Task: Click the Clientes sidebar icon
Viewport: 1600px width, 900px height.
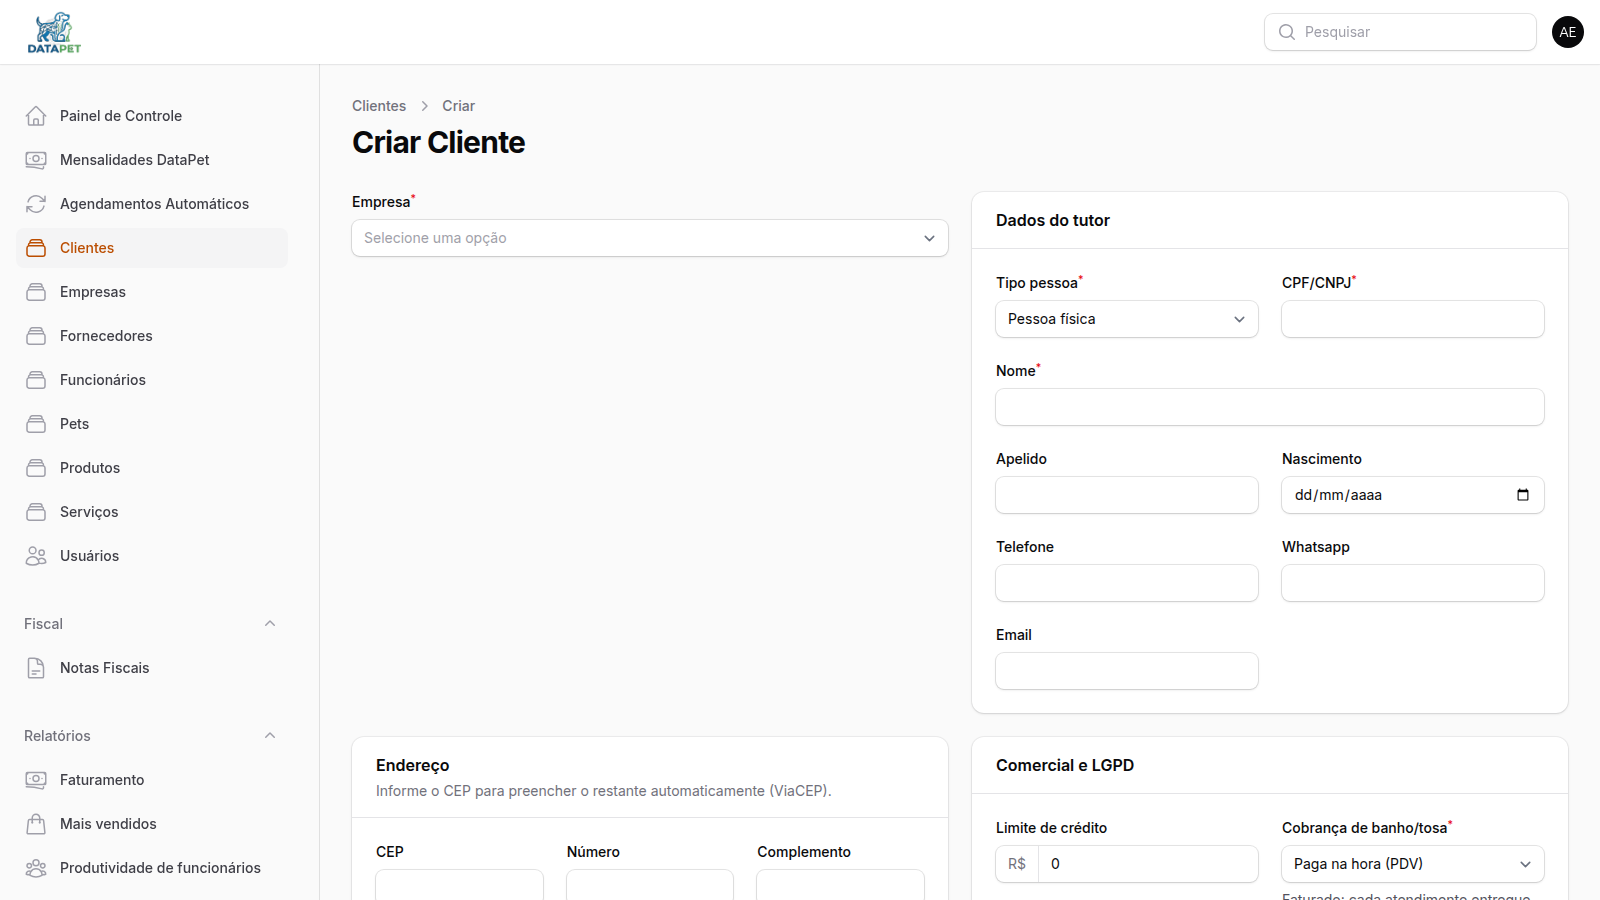Action: click(x=36, y=248)
